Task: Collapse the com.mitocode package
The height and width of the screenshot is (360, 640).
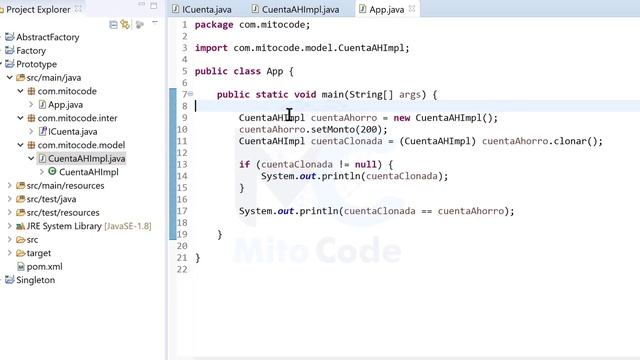Action: coord(20,91)
